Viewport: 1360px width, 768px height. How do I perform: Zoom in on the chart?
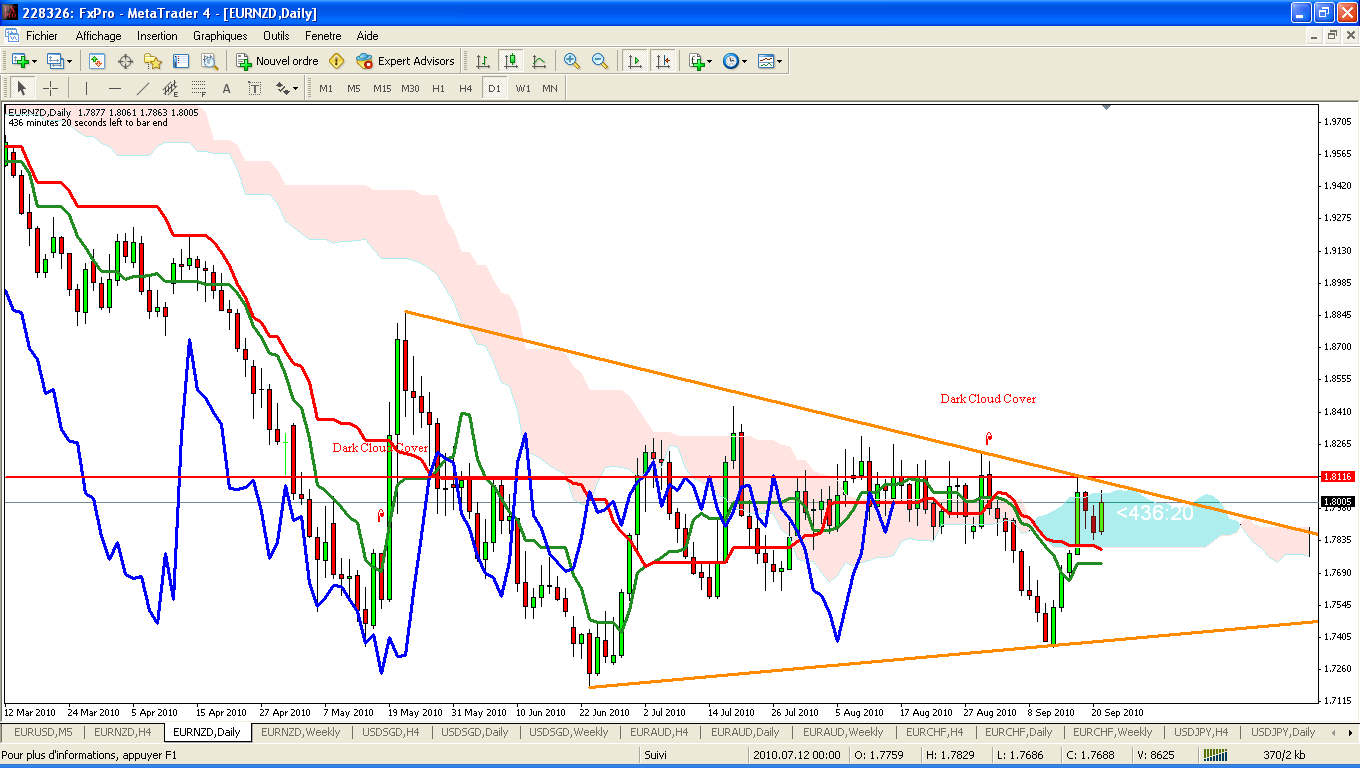572,61
